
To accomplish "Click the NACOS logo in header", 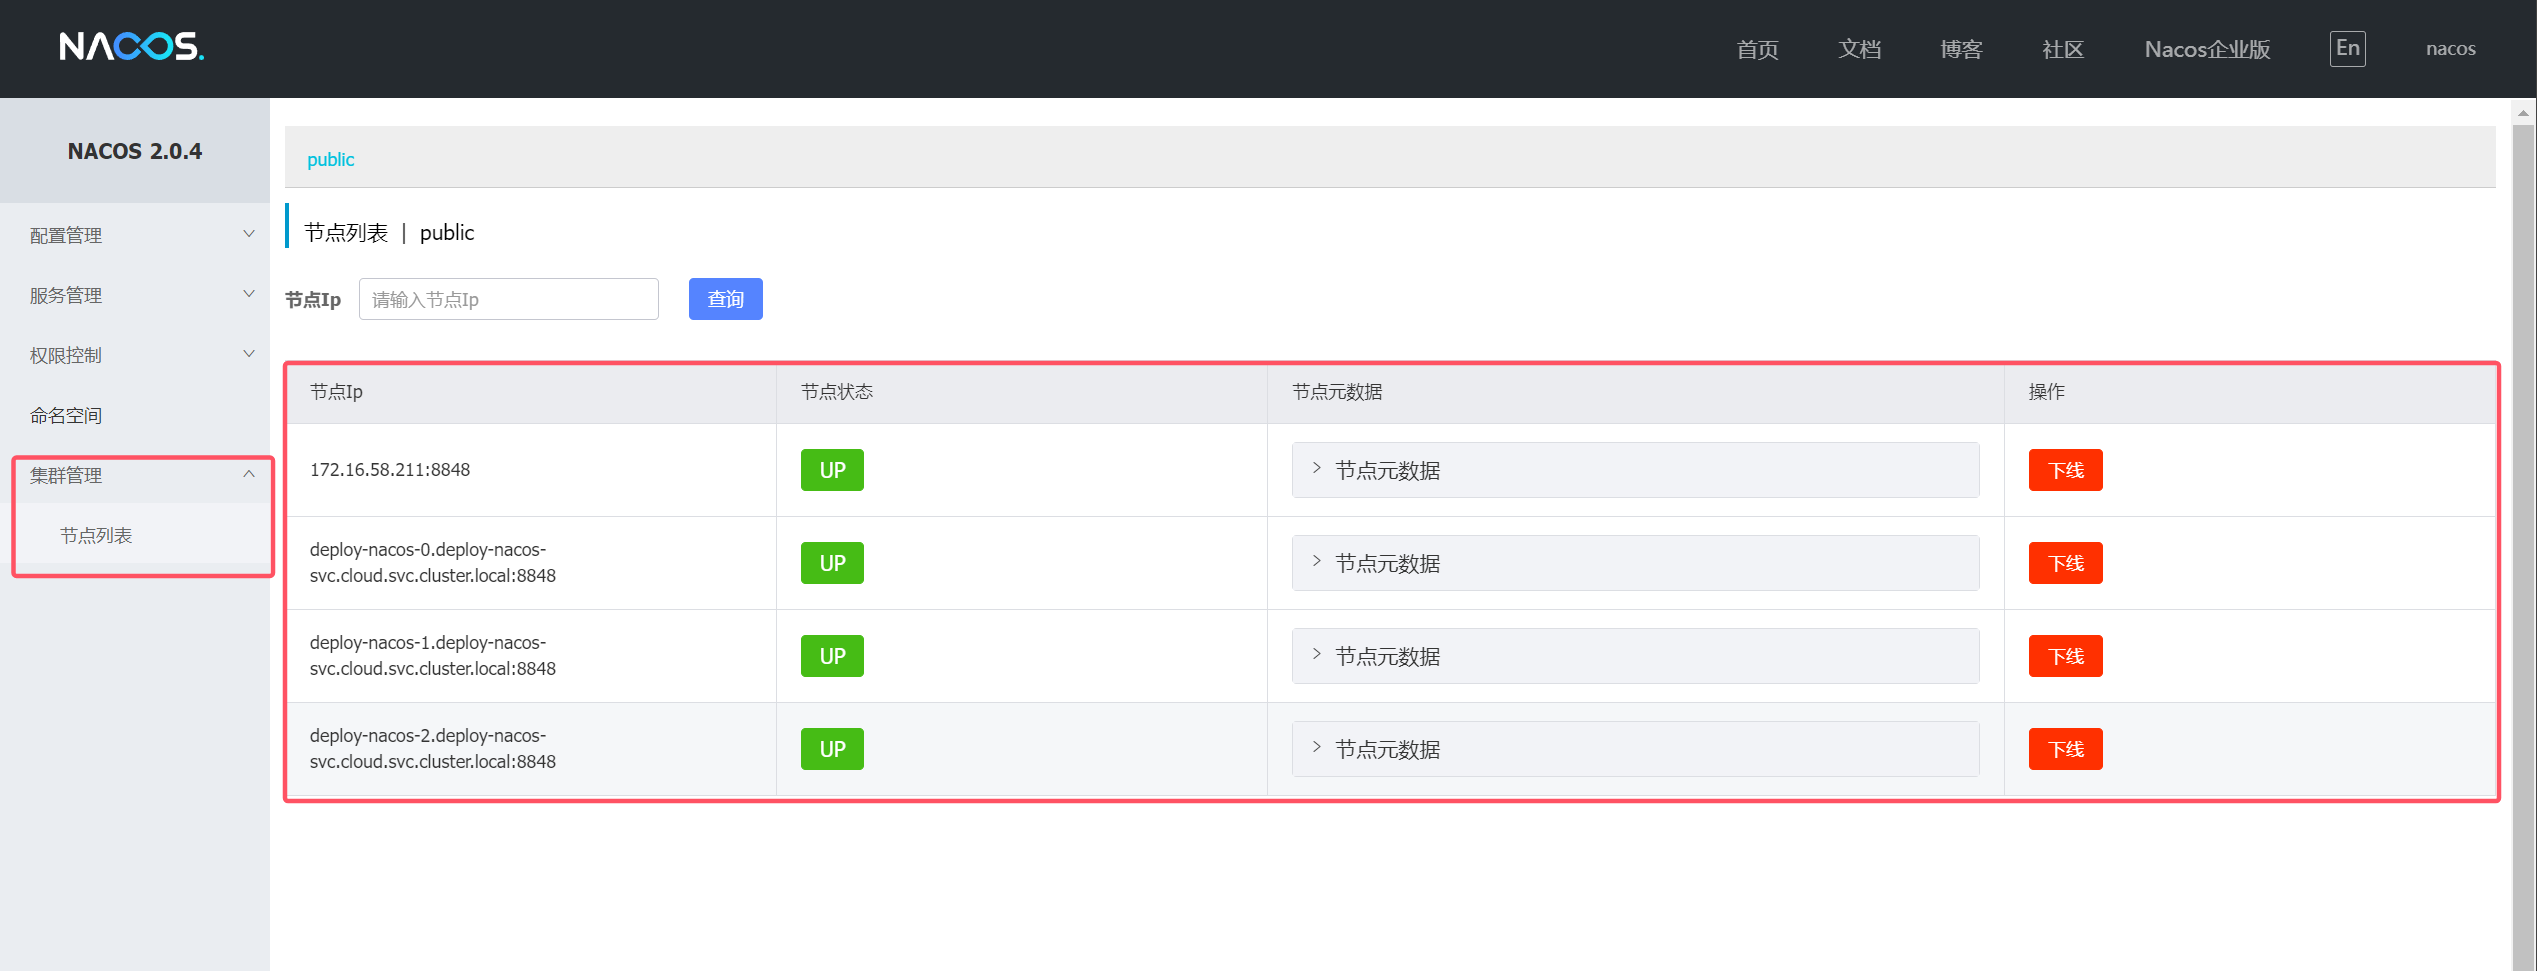I will (131, 47).
